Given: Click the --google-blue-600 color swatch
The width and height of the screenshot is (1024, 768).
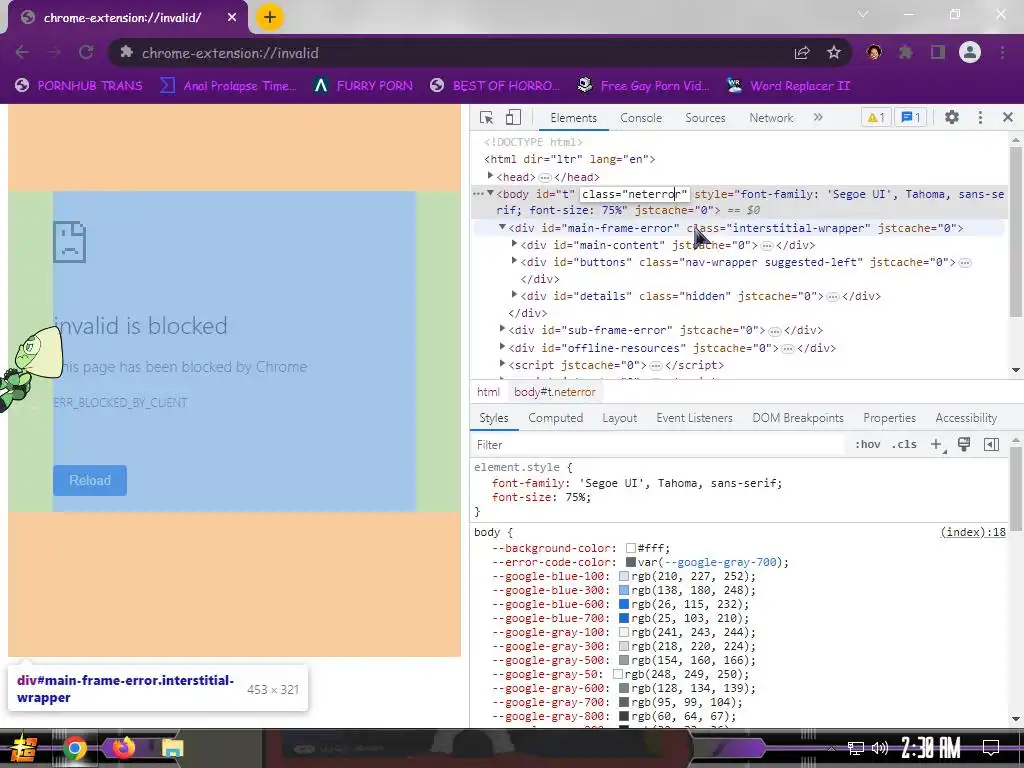Looking at the screenshot, I should pos(624,604).
